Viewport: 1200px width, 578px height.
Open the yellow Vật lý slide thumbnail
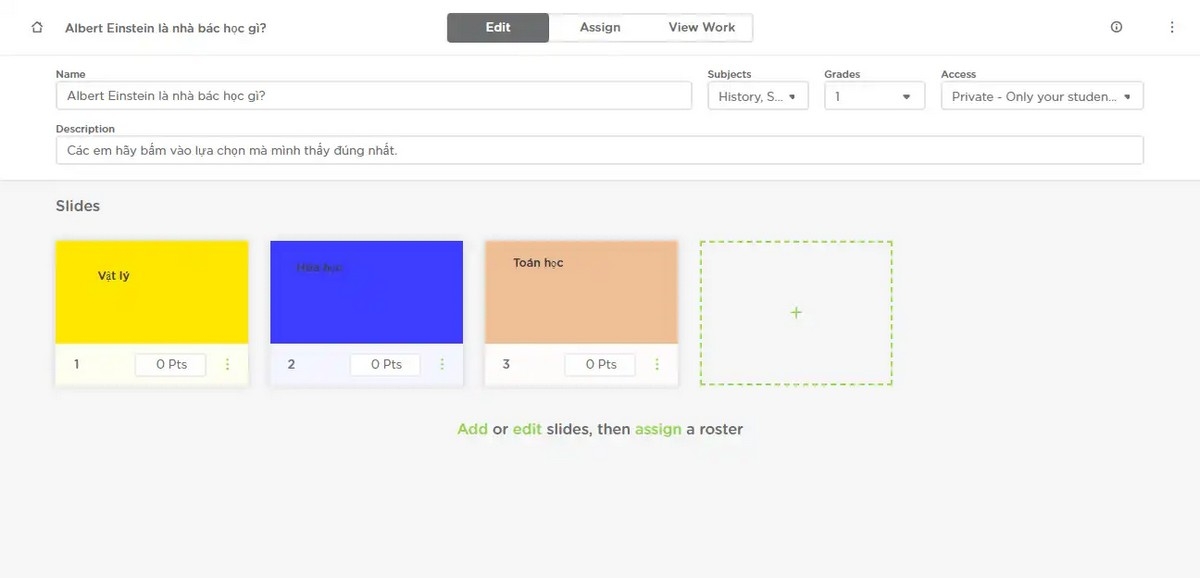coord(152,292)
